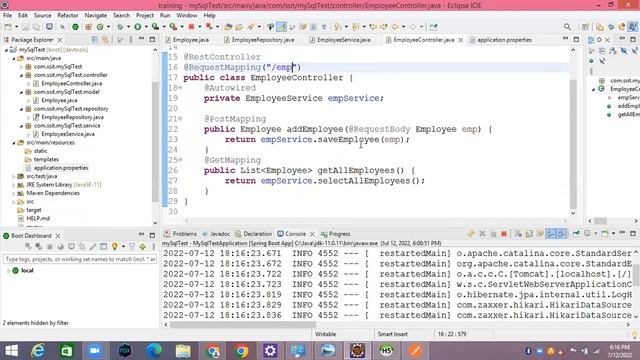This screenshot has height=360, width=640.
Task: Select application.properties in Package Explorer
Action: pyautogui.click(x=61, y=168)
